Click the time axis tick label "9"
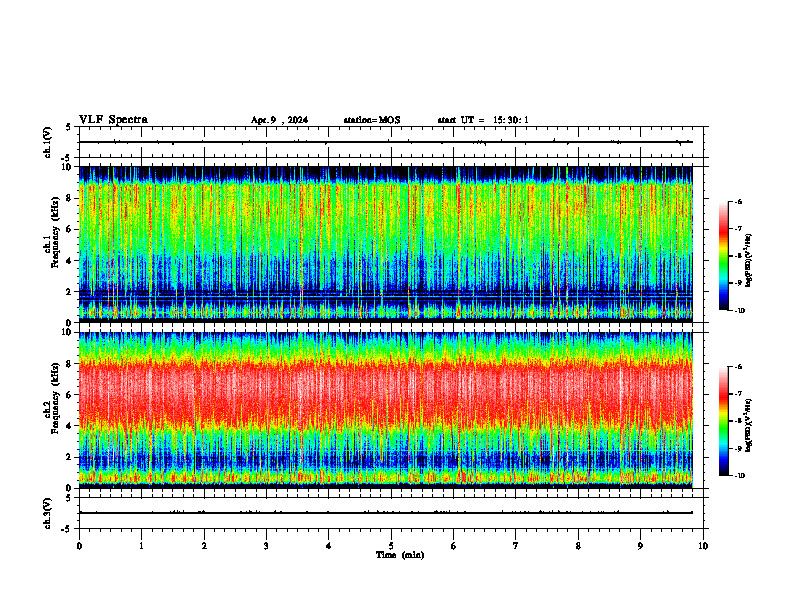Viewport: 792px width, 612px height. (x=640, y=546)
